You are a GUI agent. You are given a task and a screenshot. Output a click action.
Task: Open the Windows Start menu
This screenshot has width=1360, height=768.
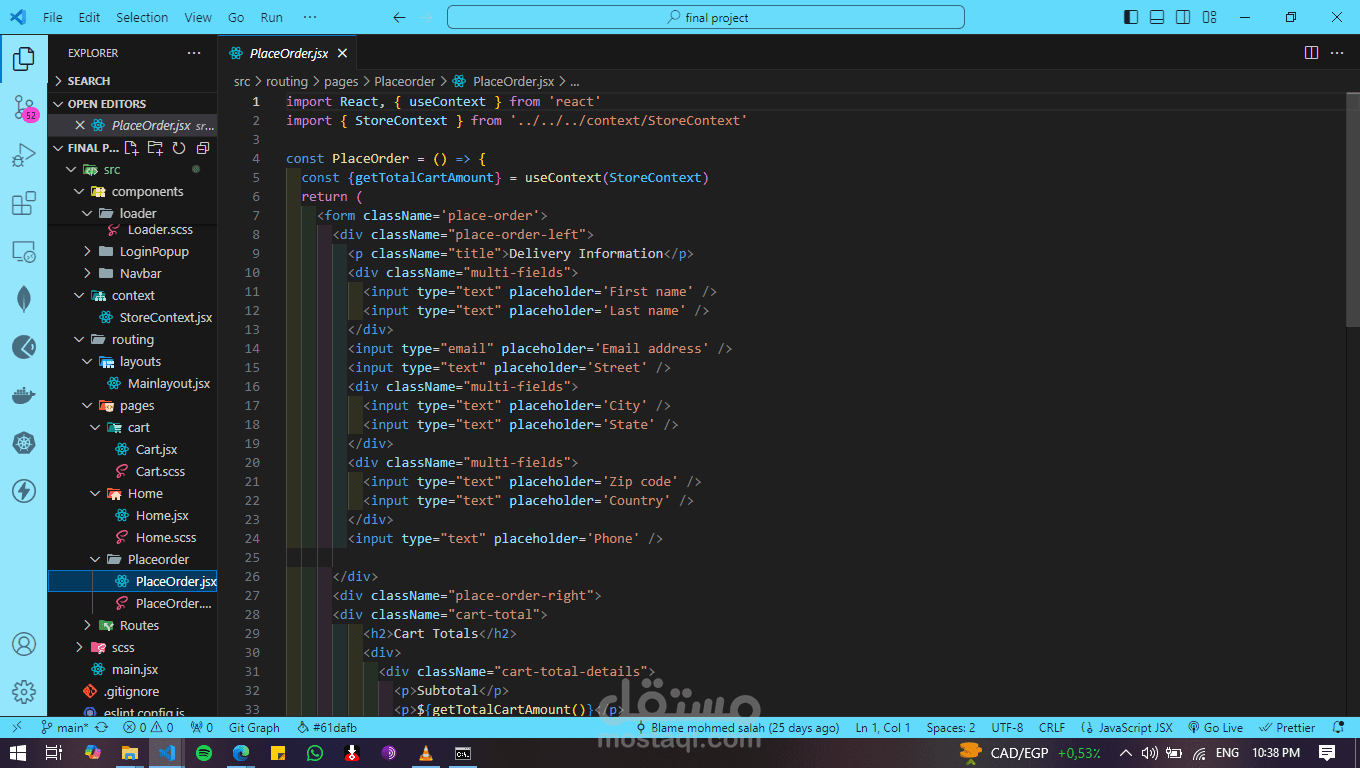tap(18, 753)
